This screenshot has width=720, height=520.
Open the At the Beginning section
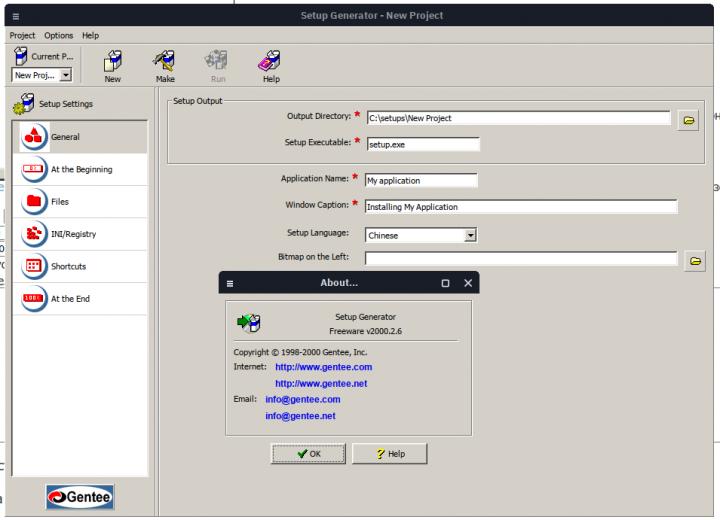(80, 170)
